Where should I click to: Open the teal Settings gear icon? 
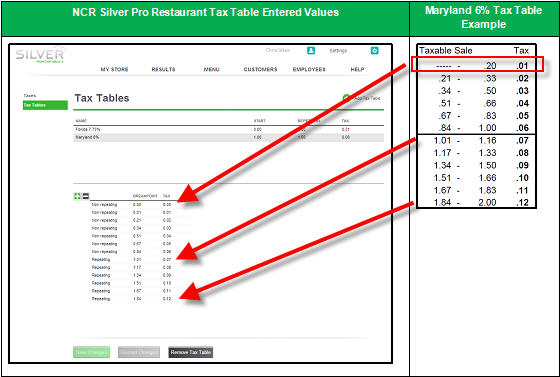click(374, 51)
